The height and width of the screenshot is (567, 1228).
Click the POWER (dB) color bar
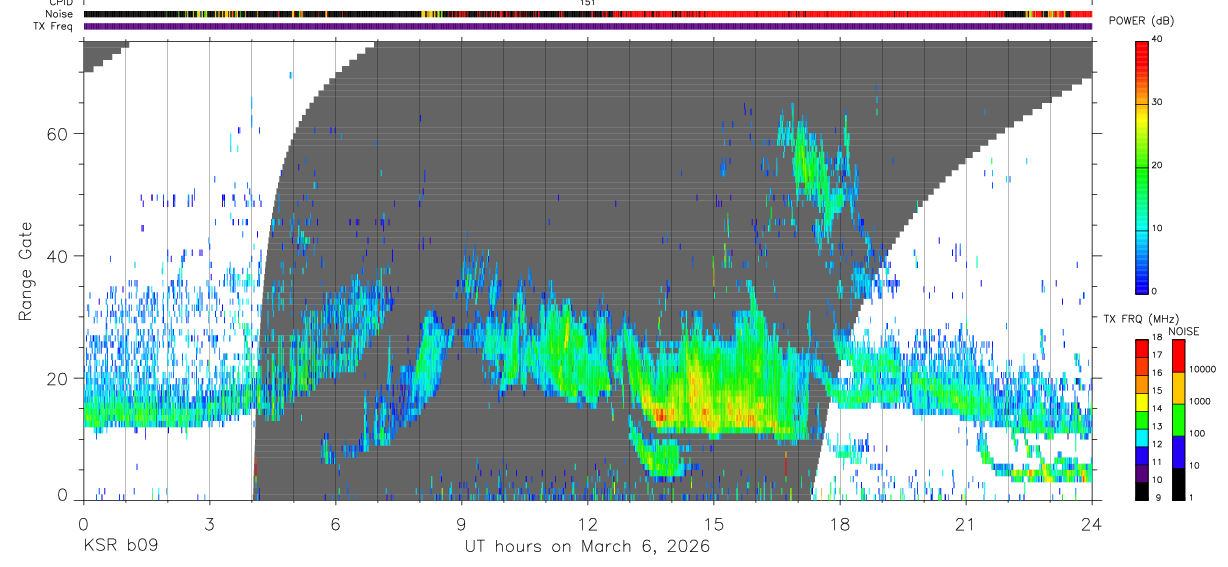[x=1141, y=166]
